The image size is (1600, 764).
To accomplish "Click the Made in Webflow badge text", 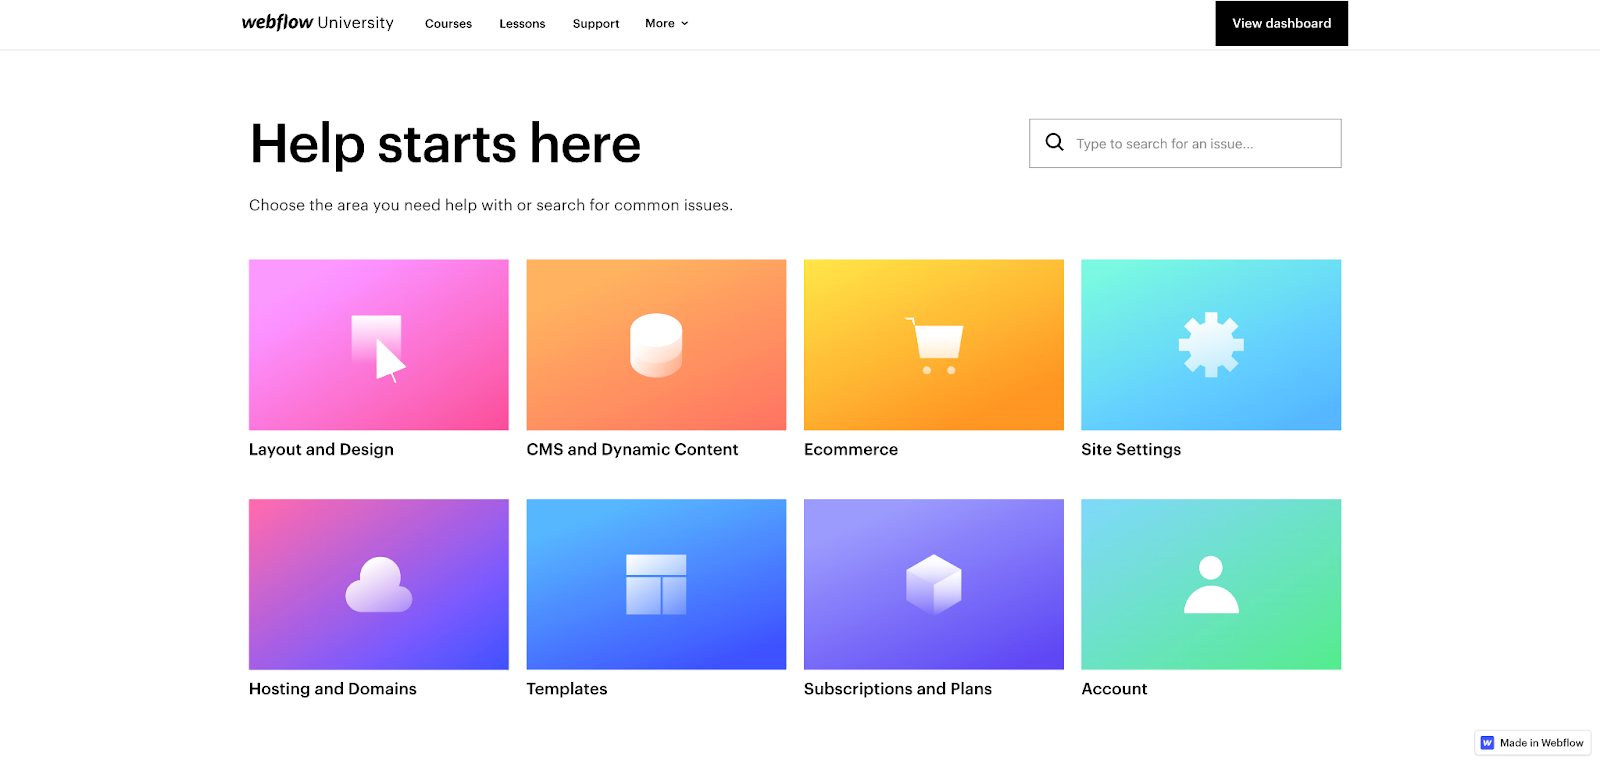I will [x=1541, y=743].
